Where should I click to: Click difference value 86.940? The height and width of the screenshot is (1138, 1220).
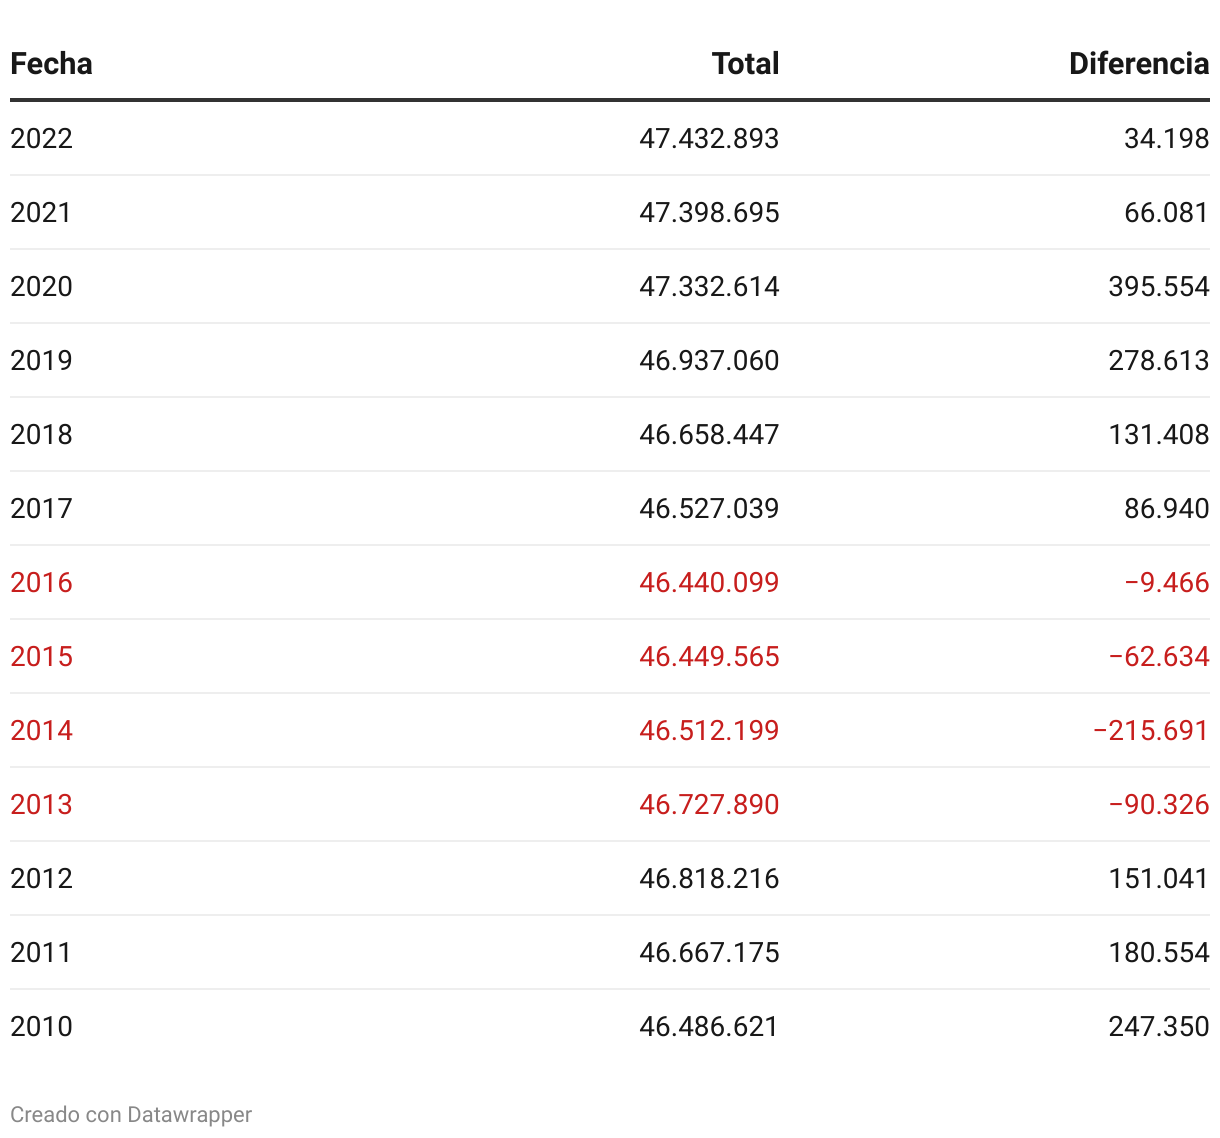(1166, 508)
